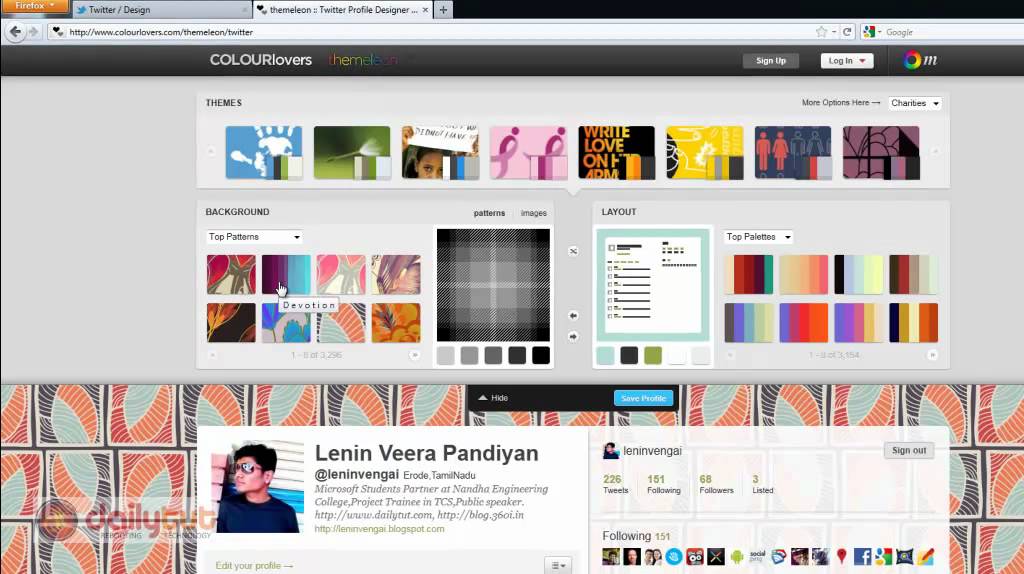Choose the orange flower pattern thumbnail
The image size is (1024, 574).
[x=396, y=323]
